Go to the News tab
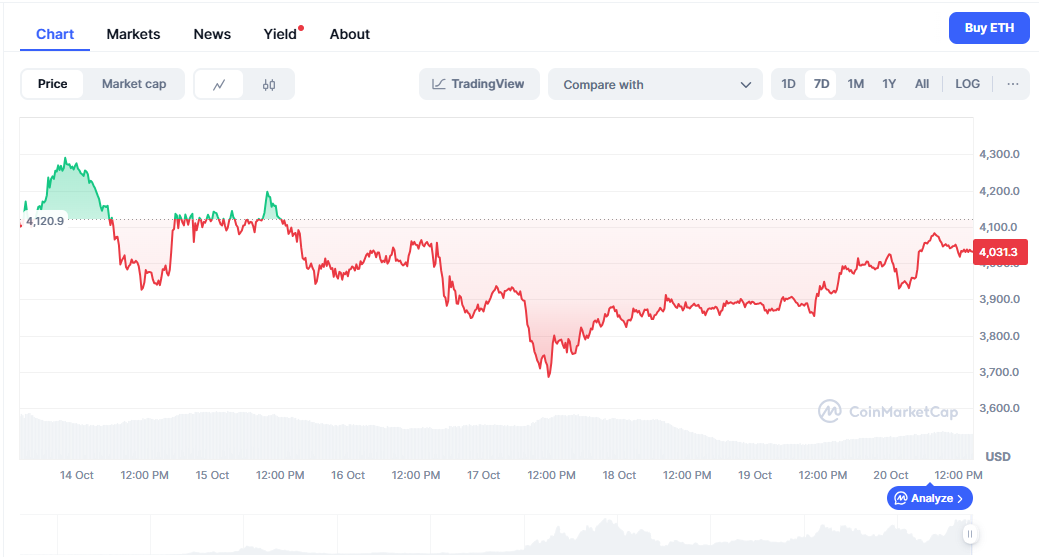 pyautogui.click(x=212, y=34)
